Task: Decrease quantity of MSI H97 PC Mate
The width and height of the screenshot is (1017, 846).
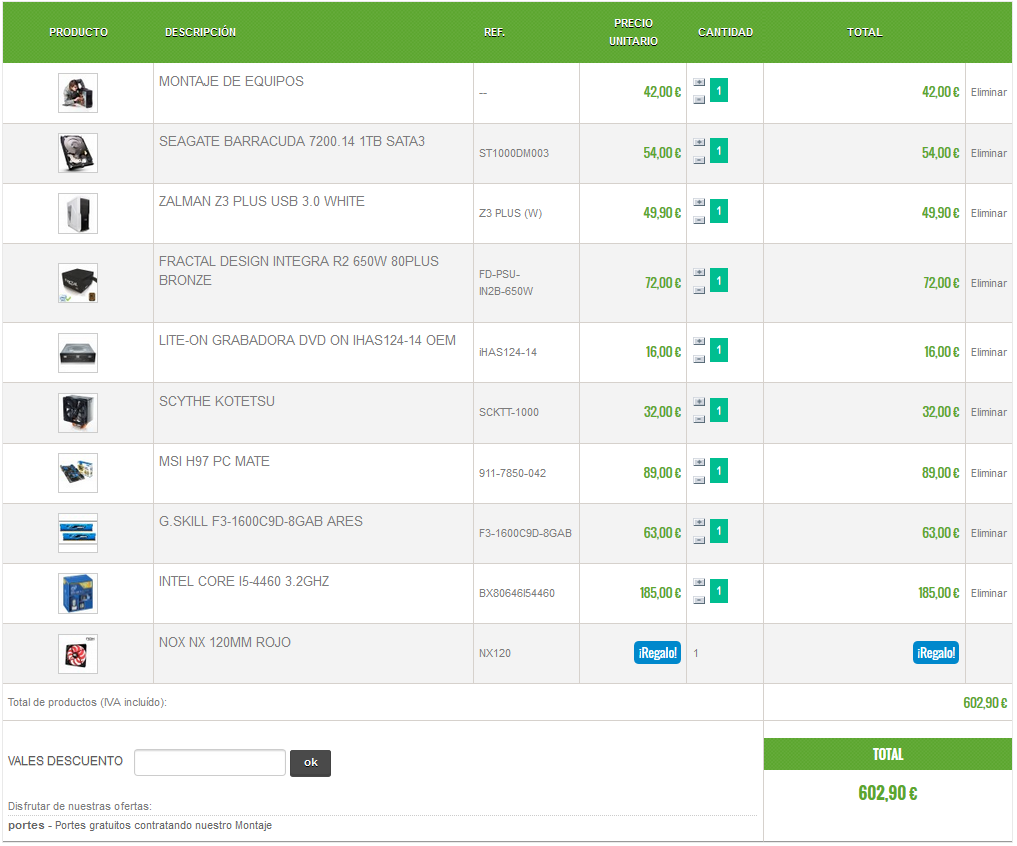Action: pyautogui.click(x=699, y=481)
